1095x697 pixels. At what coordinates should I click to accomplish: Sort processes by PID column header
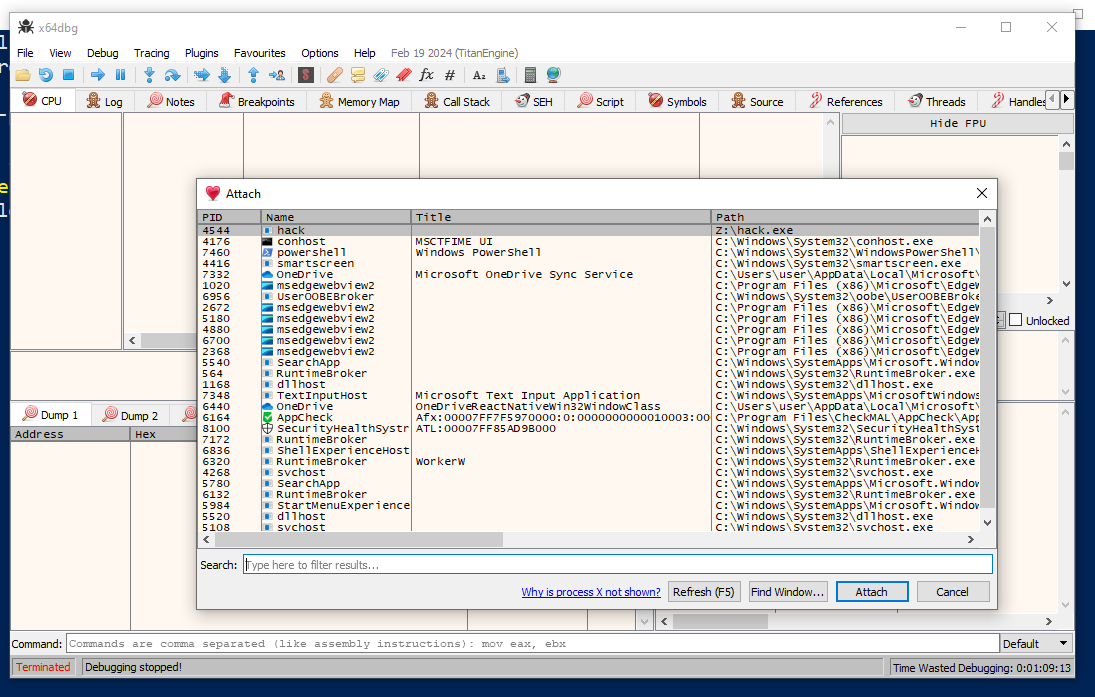(230, 217)
